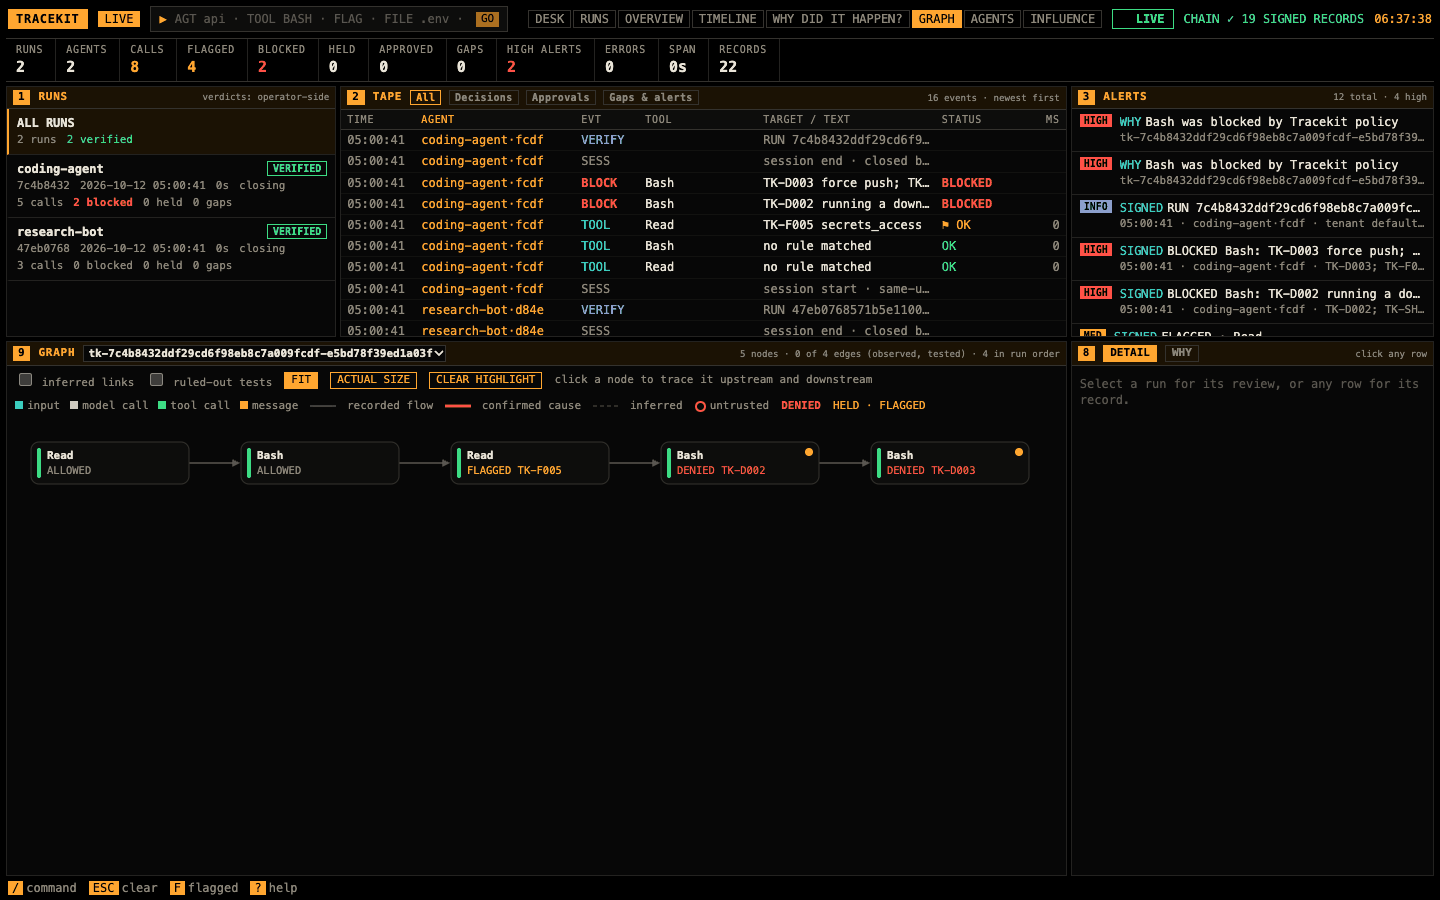Click the untrusted dot on Bash TK-D002 node
The width and height of the screenshot is (1440, 900).
coord(809,452)
